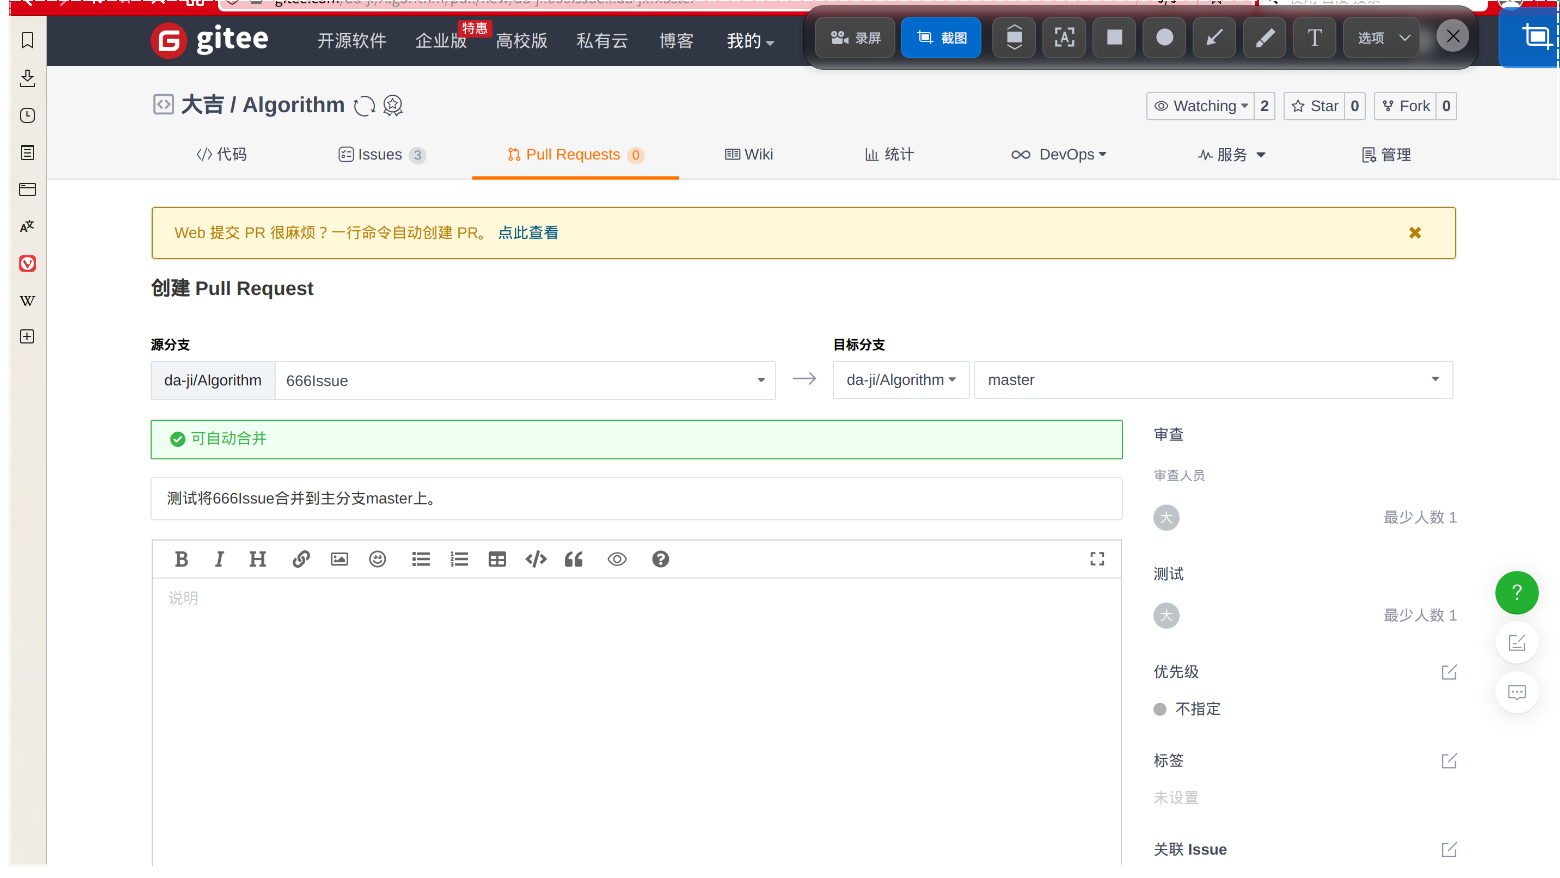Open 企业版 in top navigation
This screenshot has height=878, width=1560.
441,41
